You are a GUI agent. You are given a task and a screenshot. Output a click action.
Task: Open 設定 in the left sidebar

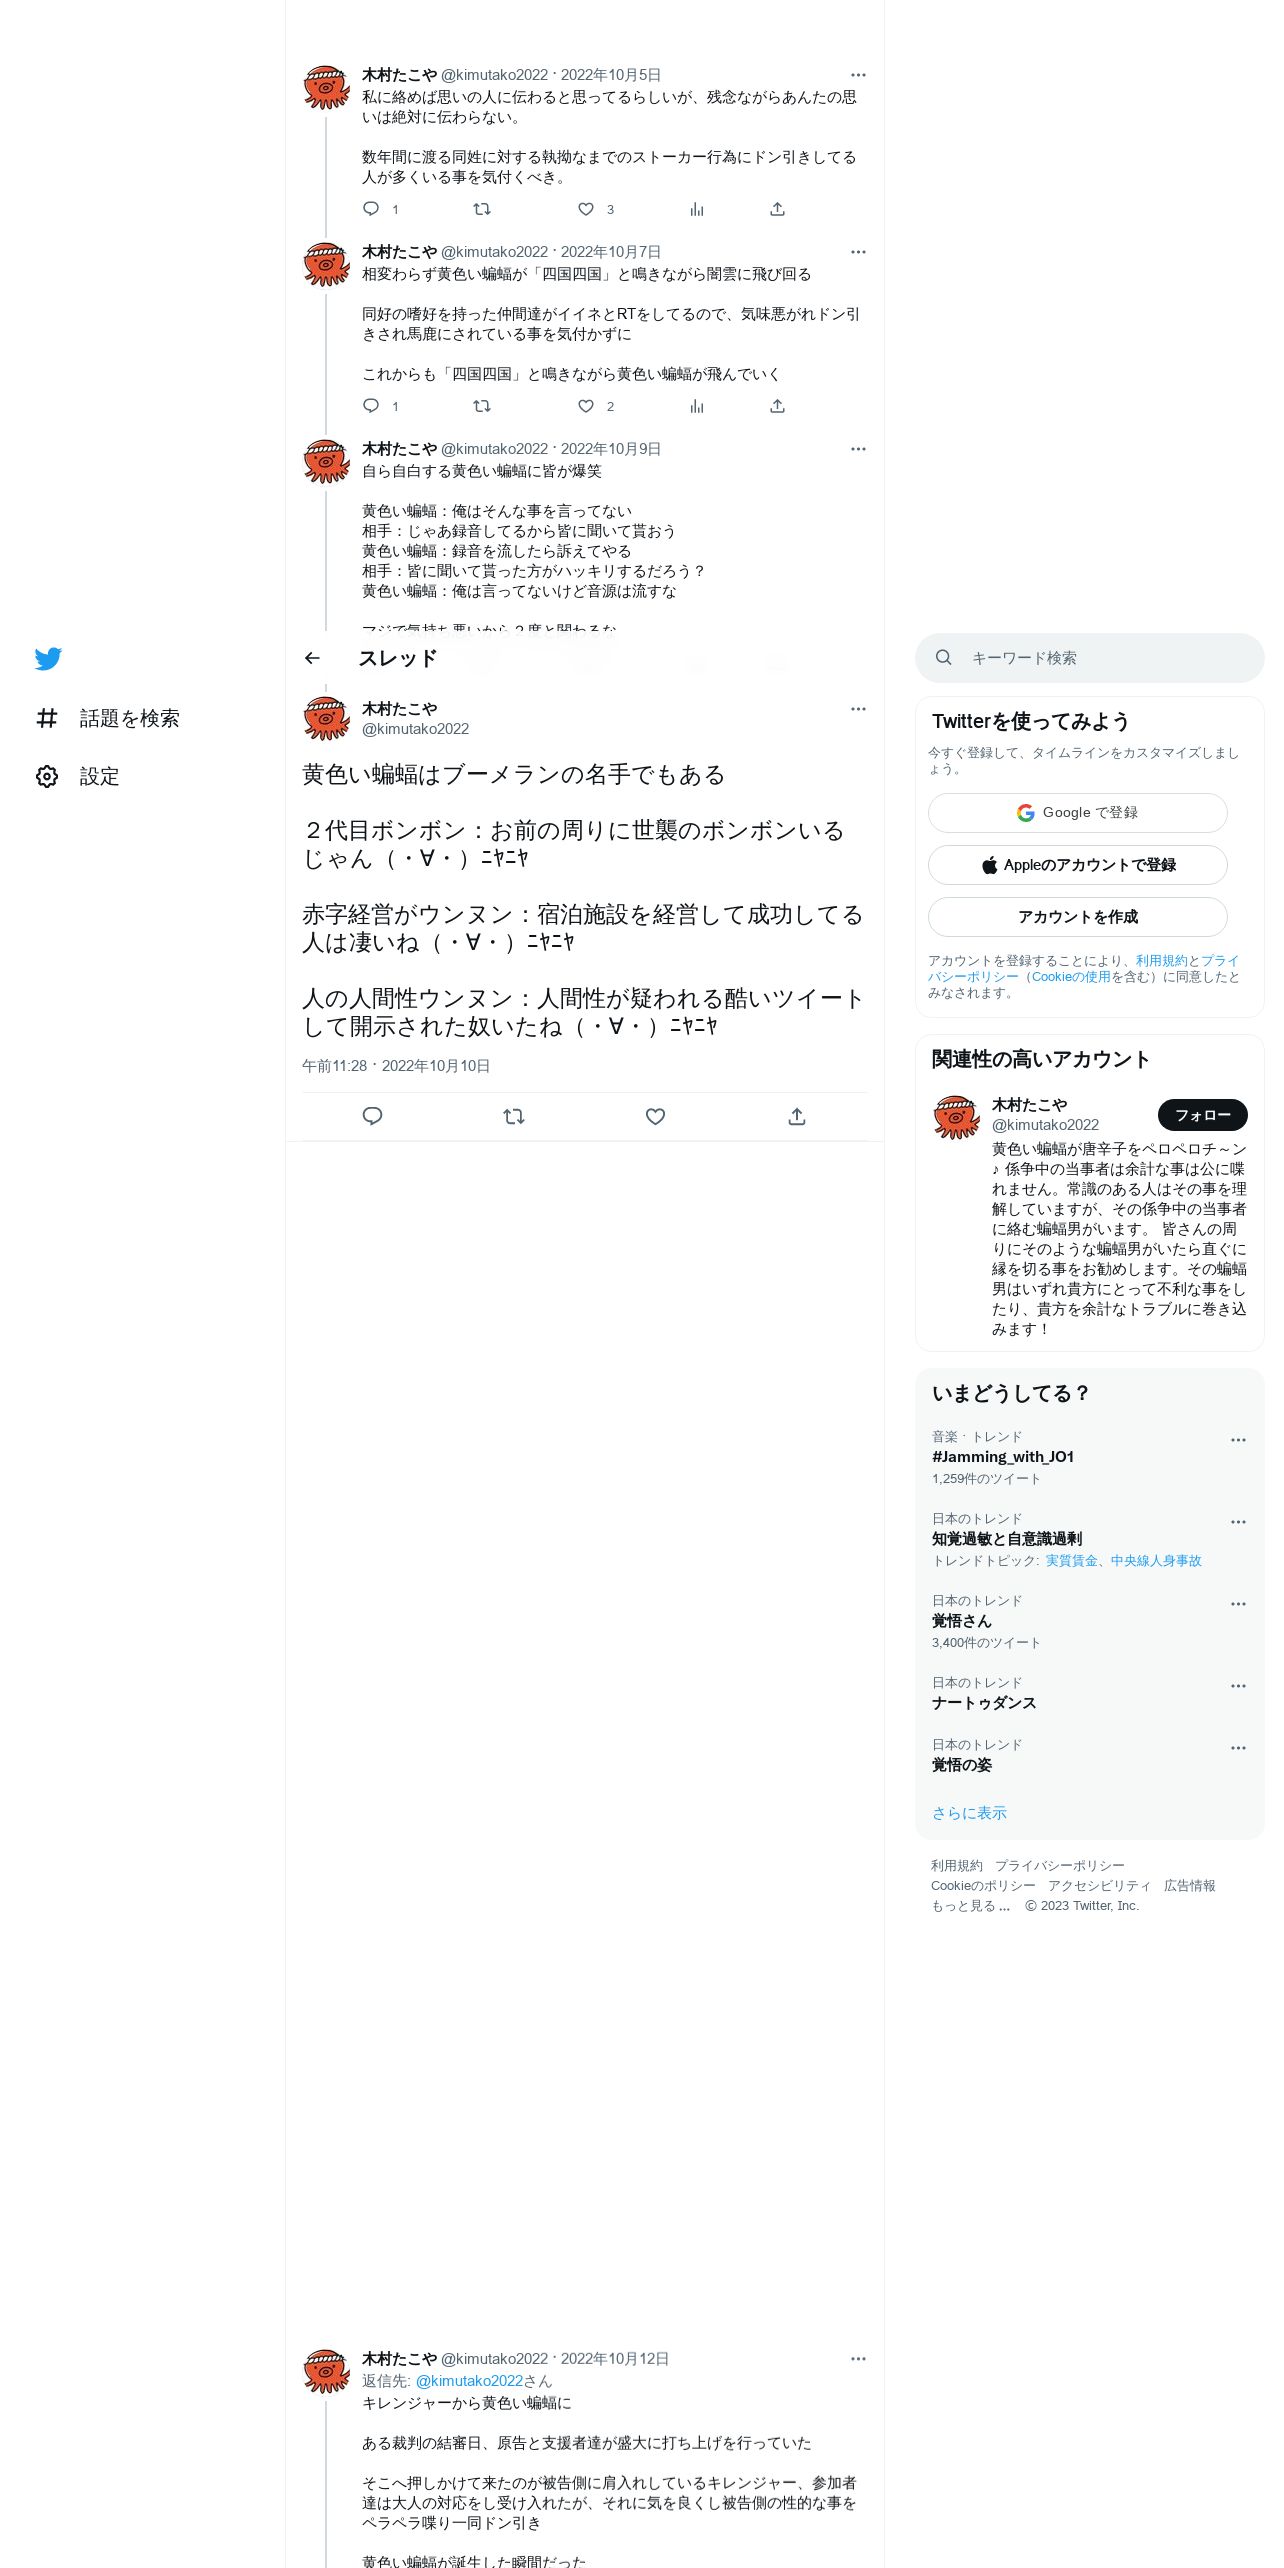coord(78,776)
